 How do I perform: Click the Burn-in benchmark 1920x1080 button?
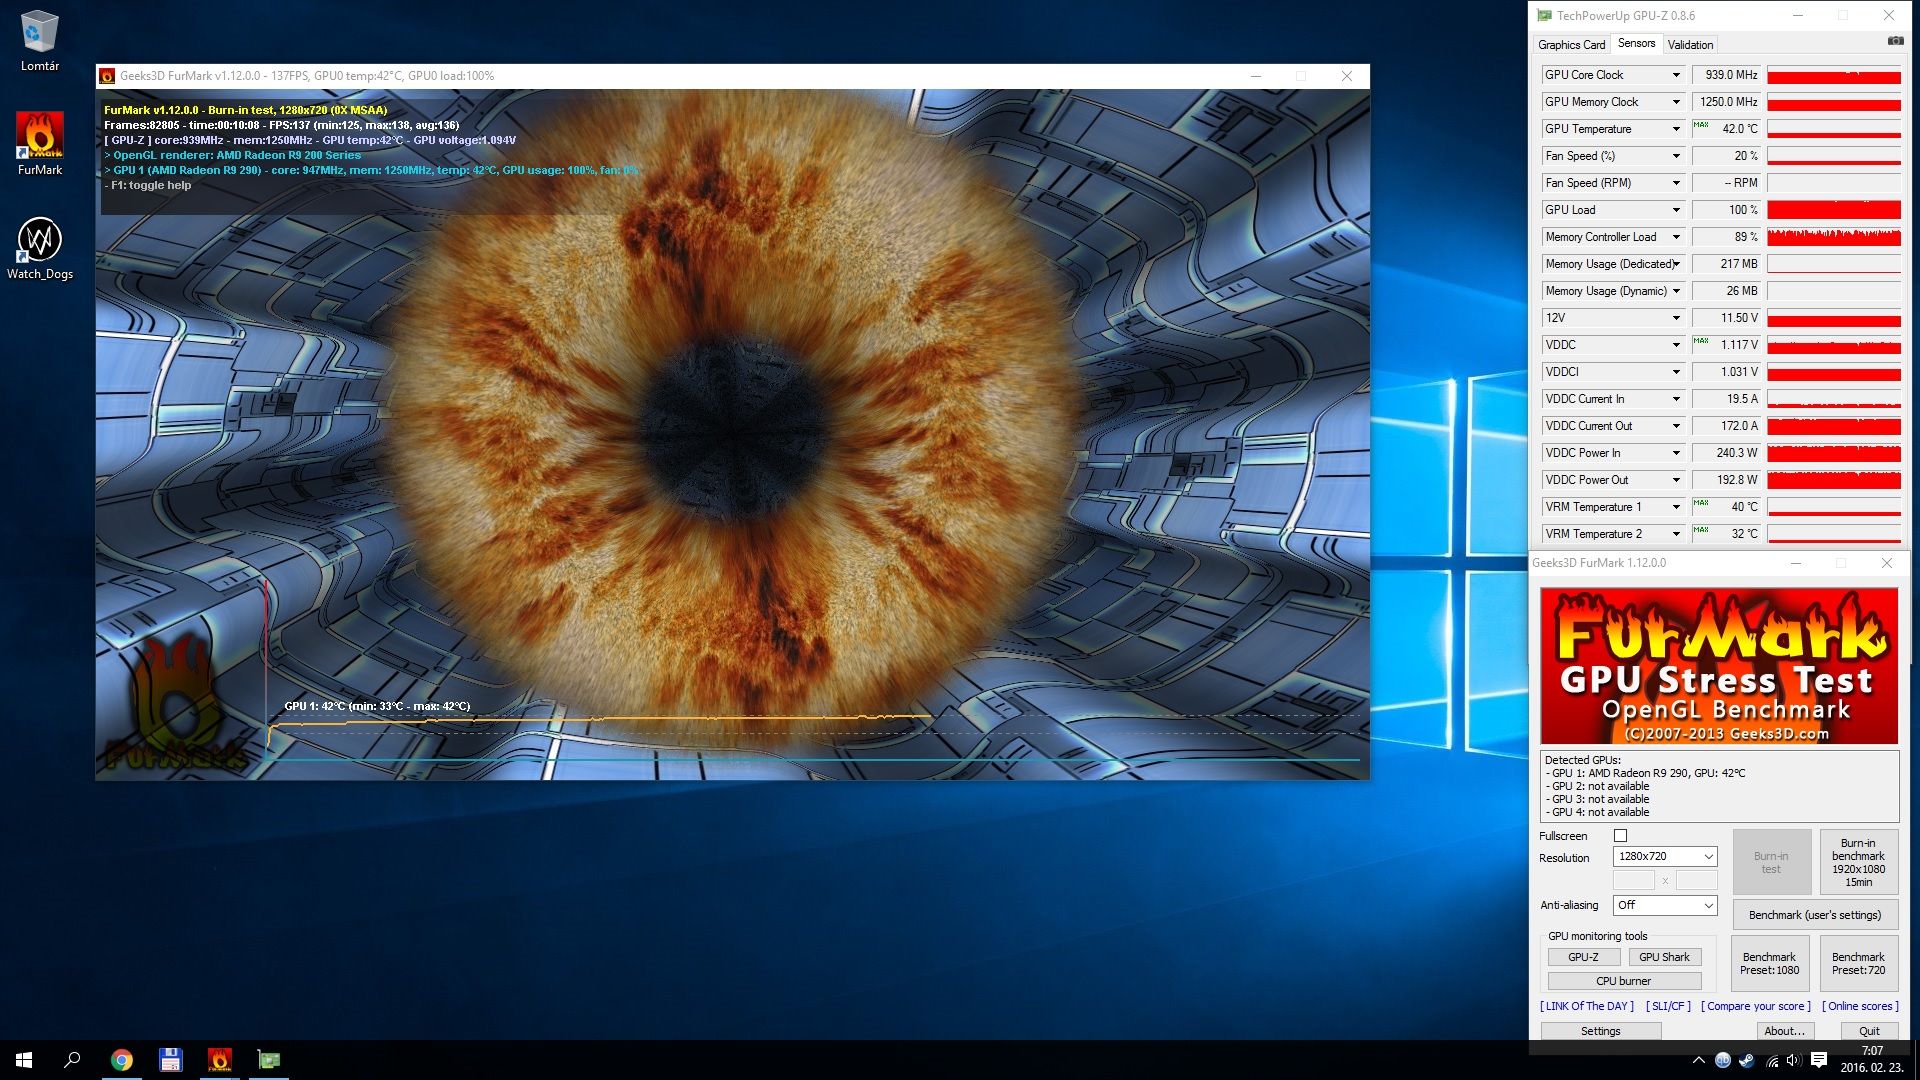pyautogui.click(x=1858, y=862)
